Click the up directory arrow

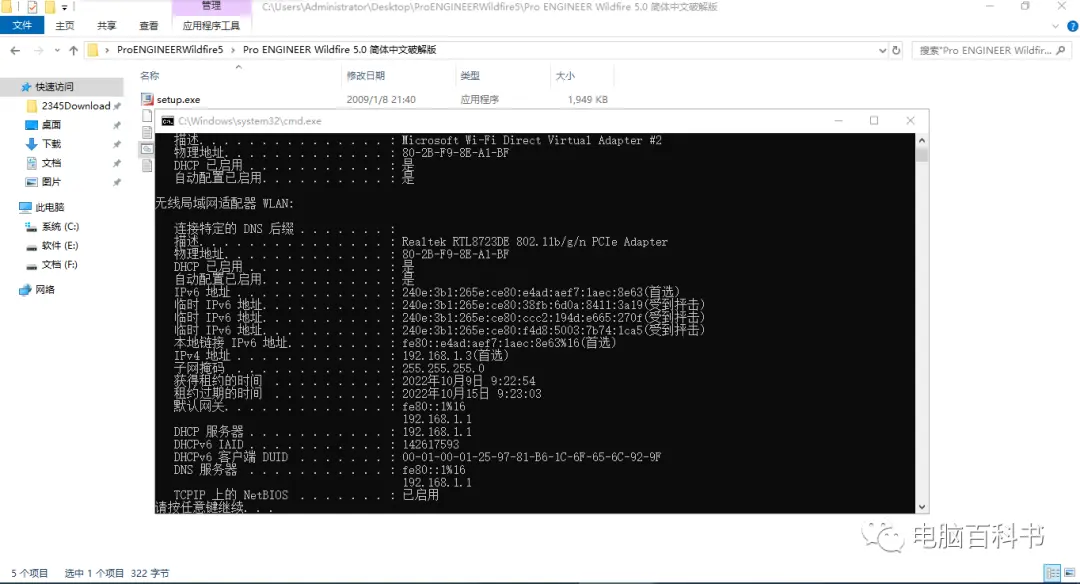coord(74,50)
